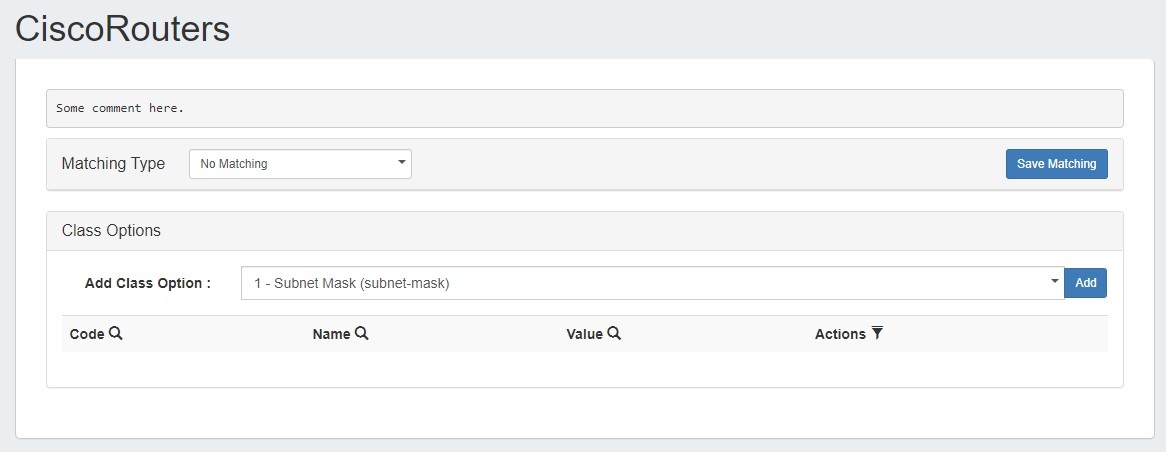Image resolution: width=1166 pixels, height=452 pixels.
Task: Click the caret arrow of class option select
Action: [x=1054, y=282]
